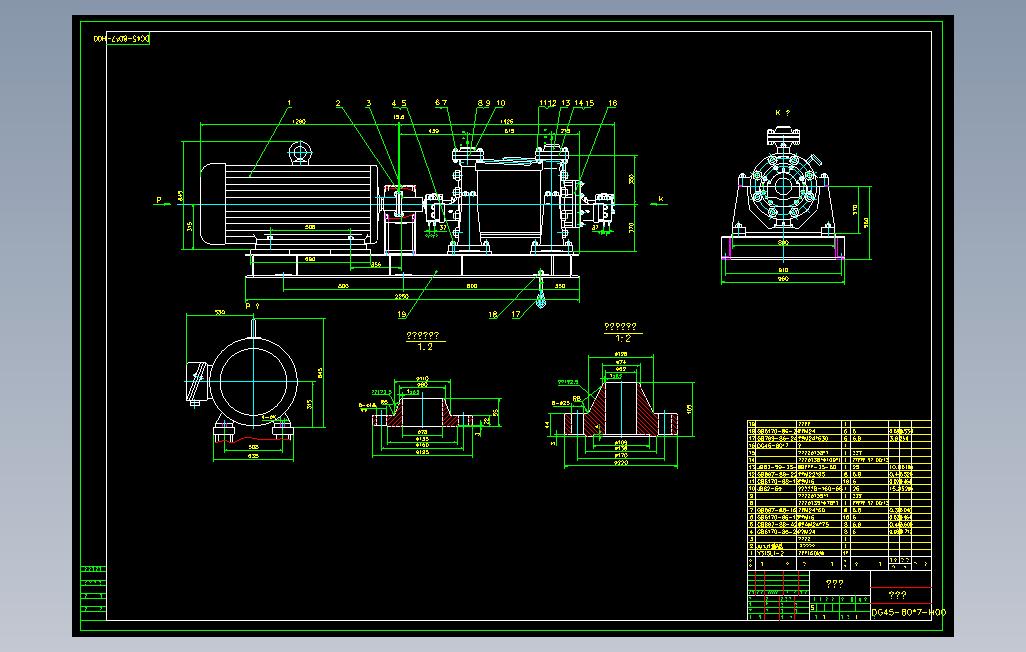
Task: Select the 960 width dimension in K view
Action: coord(783,279)
